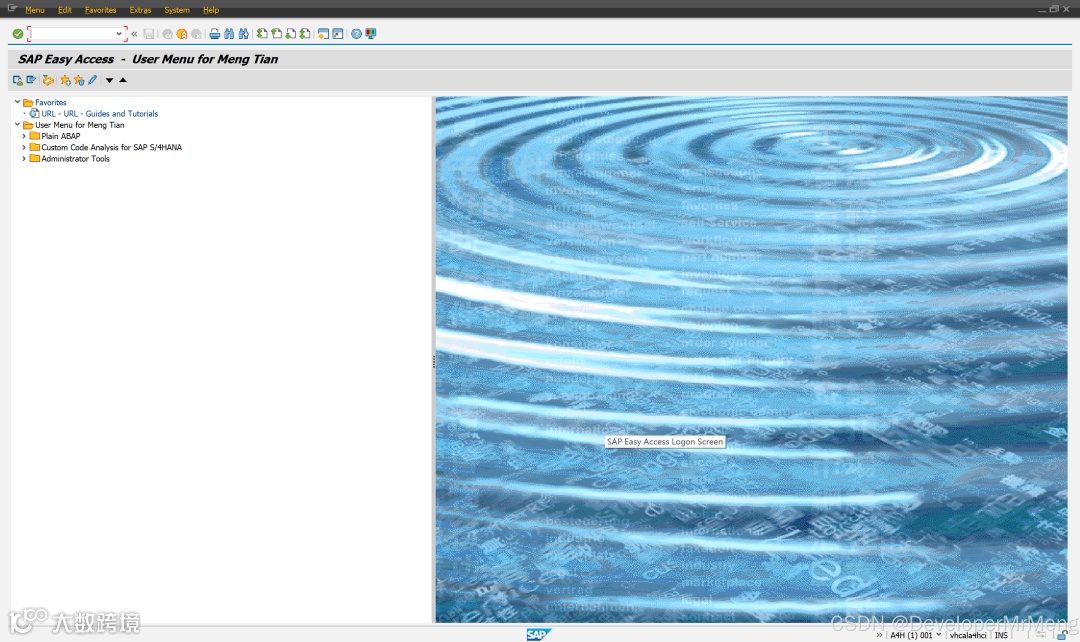Switch to User Menu icon
Viewport: 1080px width, 642px height.
tap(18, 81)
